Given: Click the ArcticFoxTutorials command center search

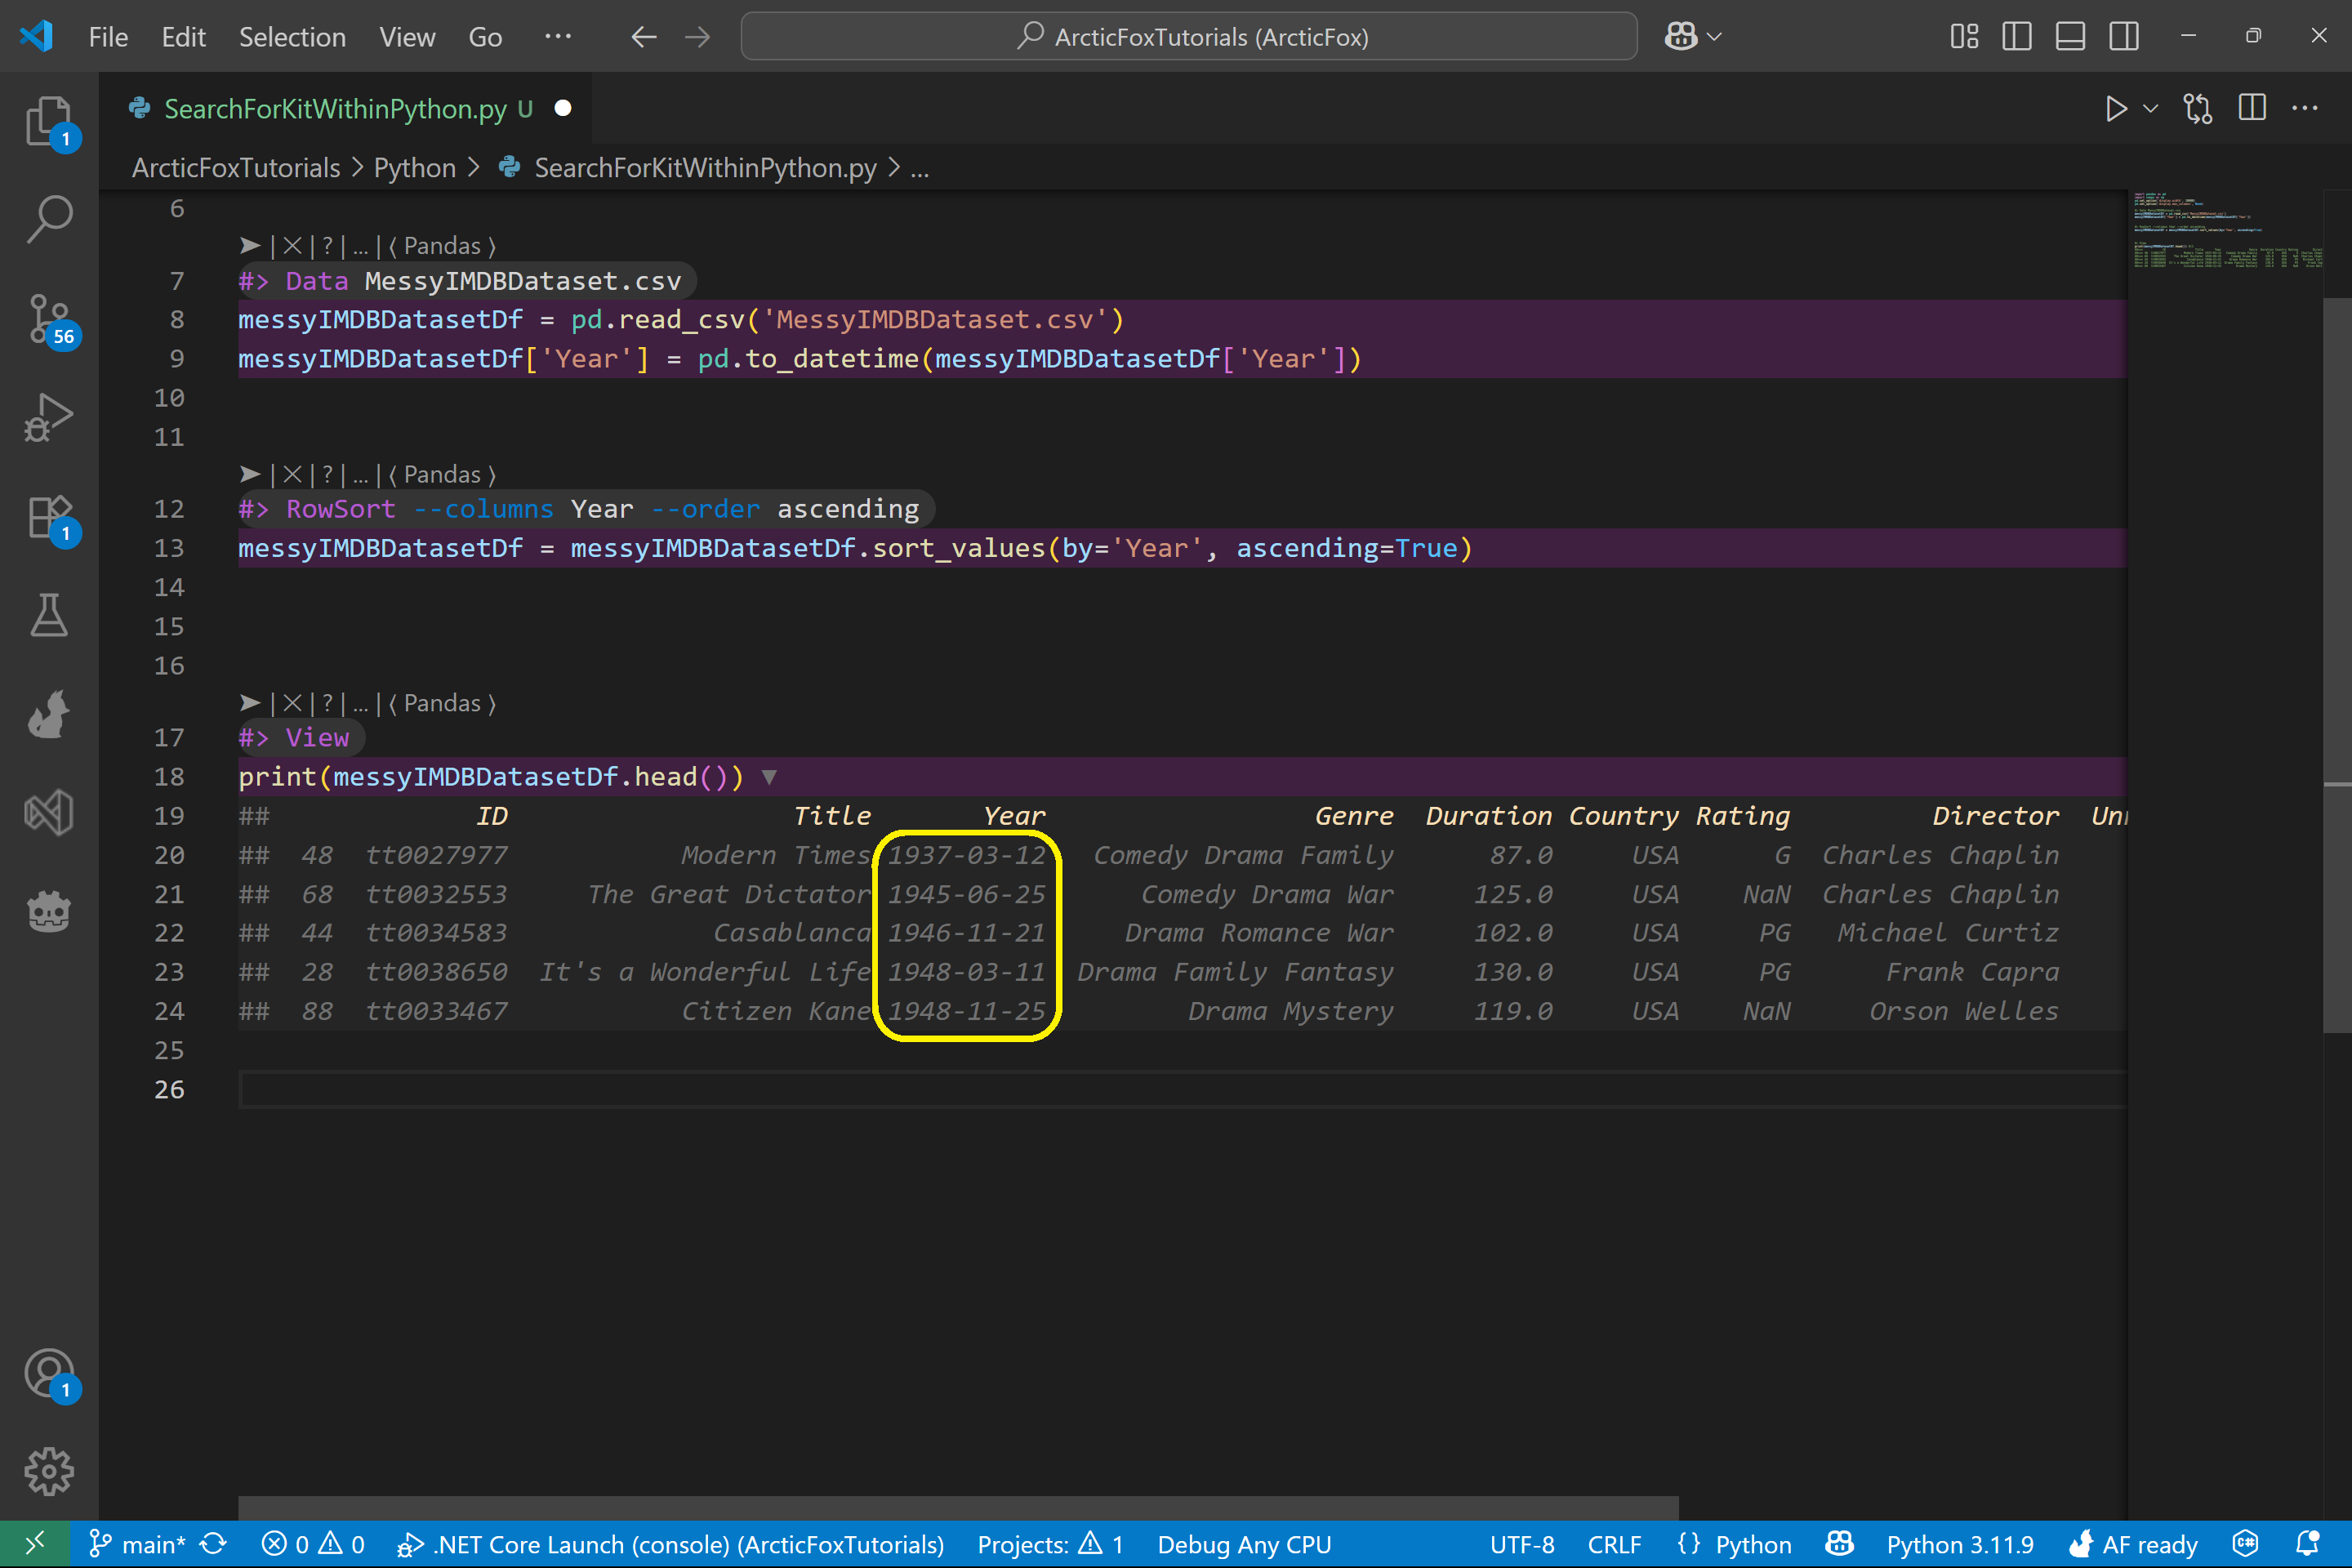Looking at the screenshot, I should point(1189,37).
